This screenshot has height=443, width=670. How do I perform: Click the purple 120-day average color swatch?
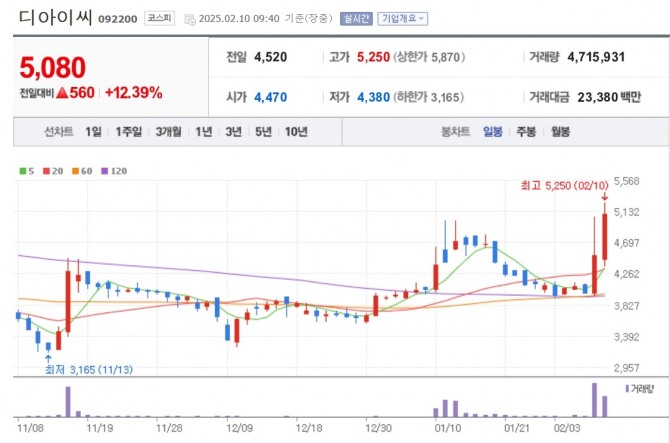click(x=105, y=171)
